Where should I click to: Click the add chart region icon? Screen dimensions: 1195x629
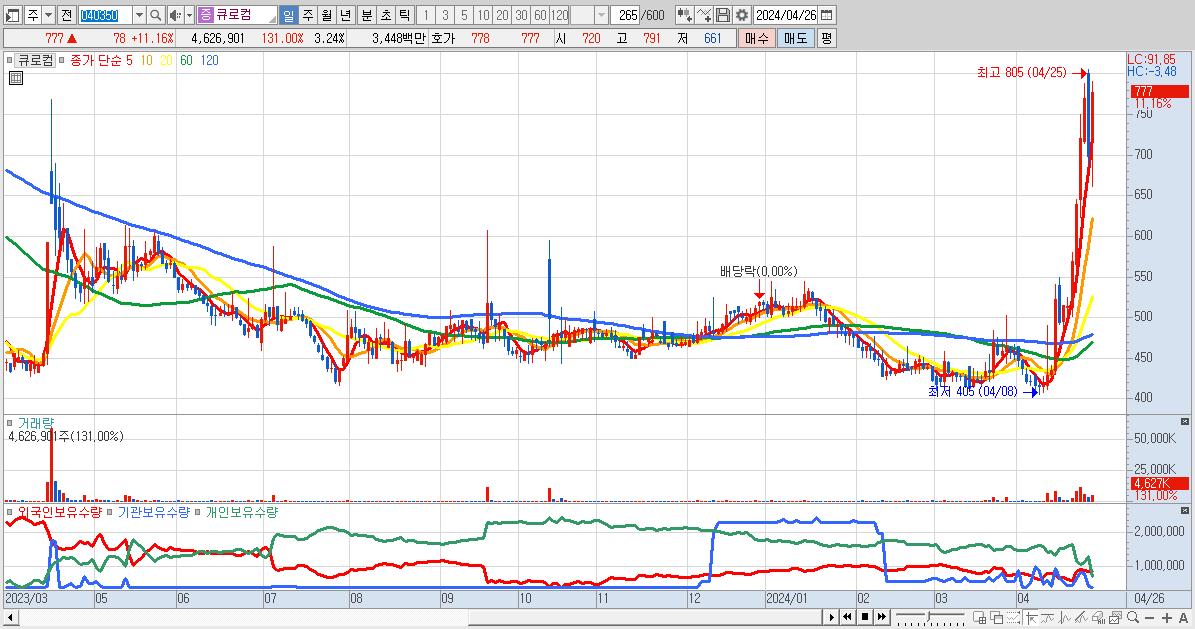click(979, 617)
